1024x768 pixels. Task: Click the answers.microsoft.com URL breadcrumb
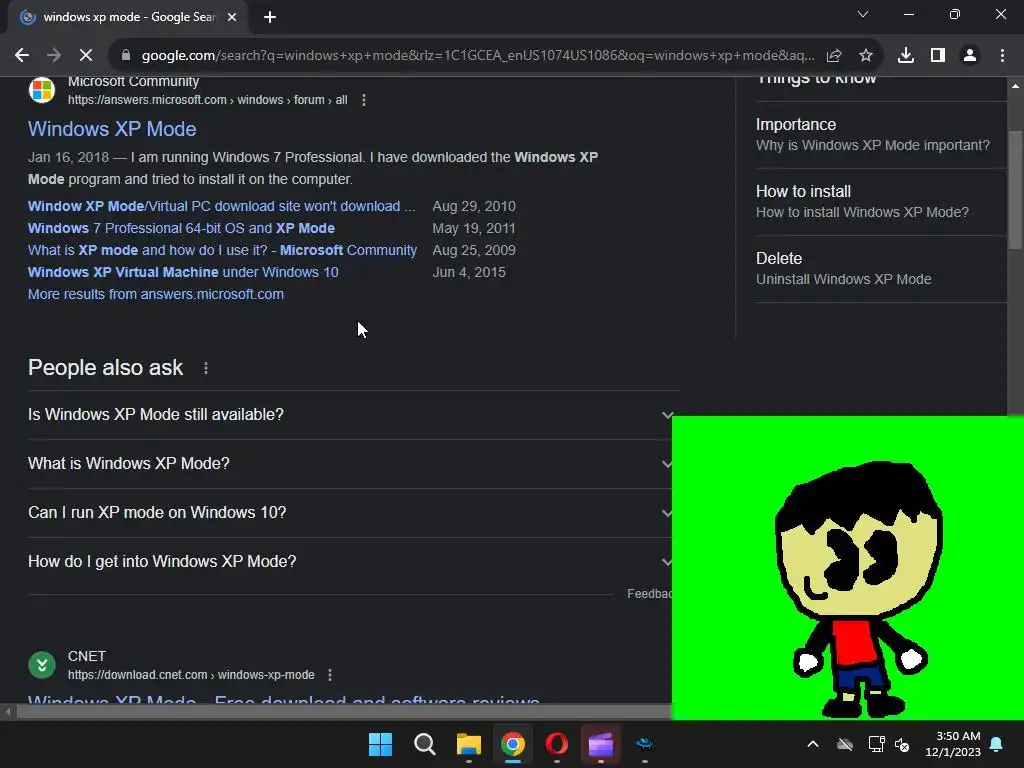[208, 100]
